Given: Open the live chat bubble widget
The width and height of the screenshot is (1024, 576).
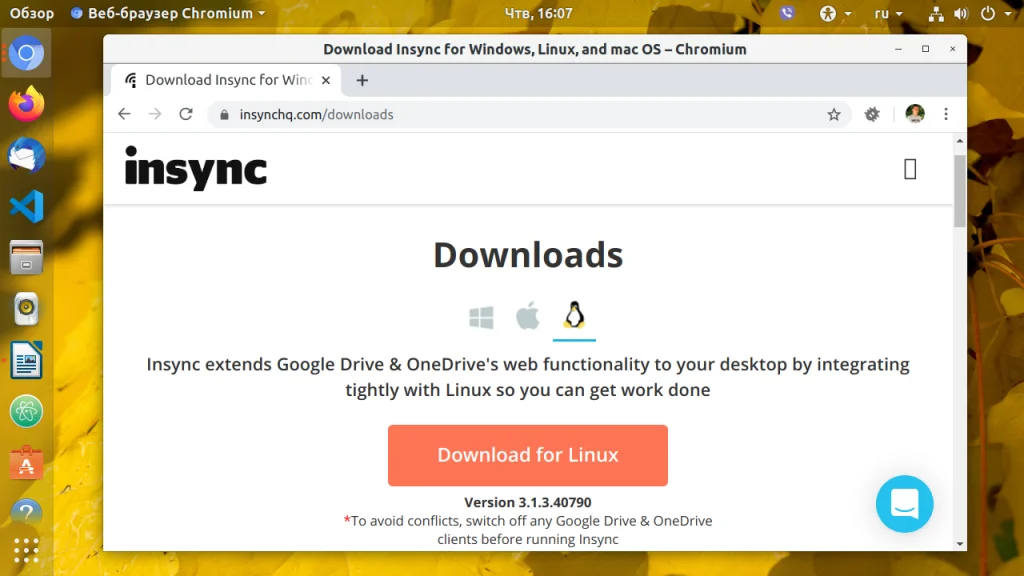Looking at the screenshot, I should pos(904,504).
